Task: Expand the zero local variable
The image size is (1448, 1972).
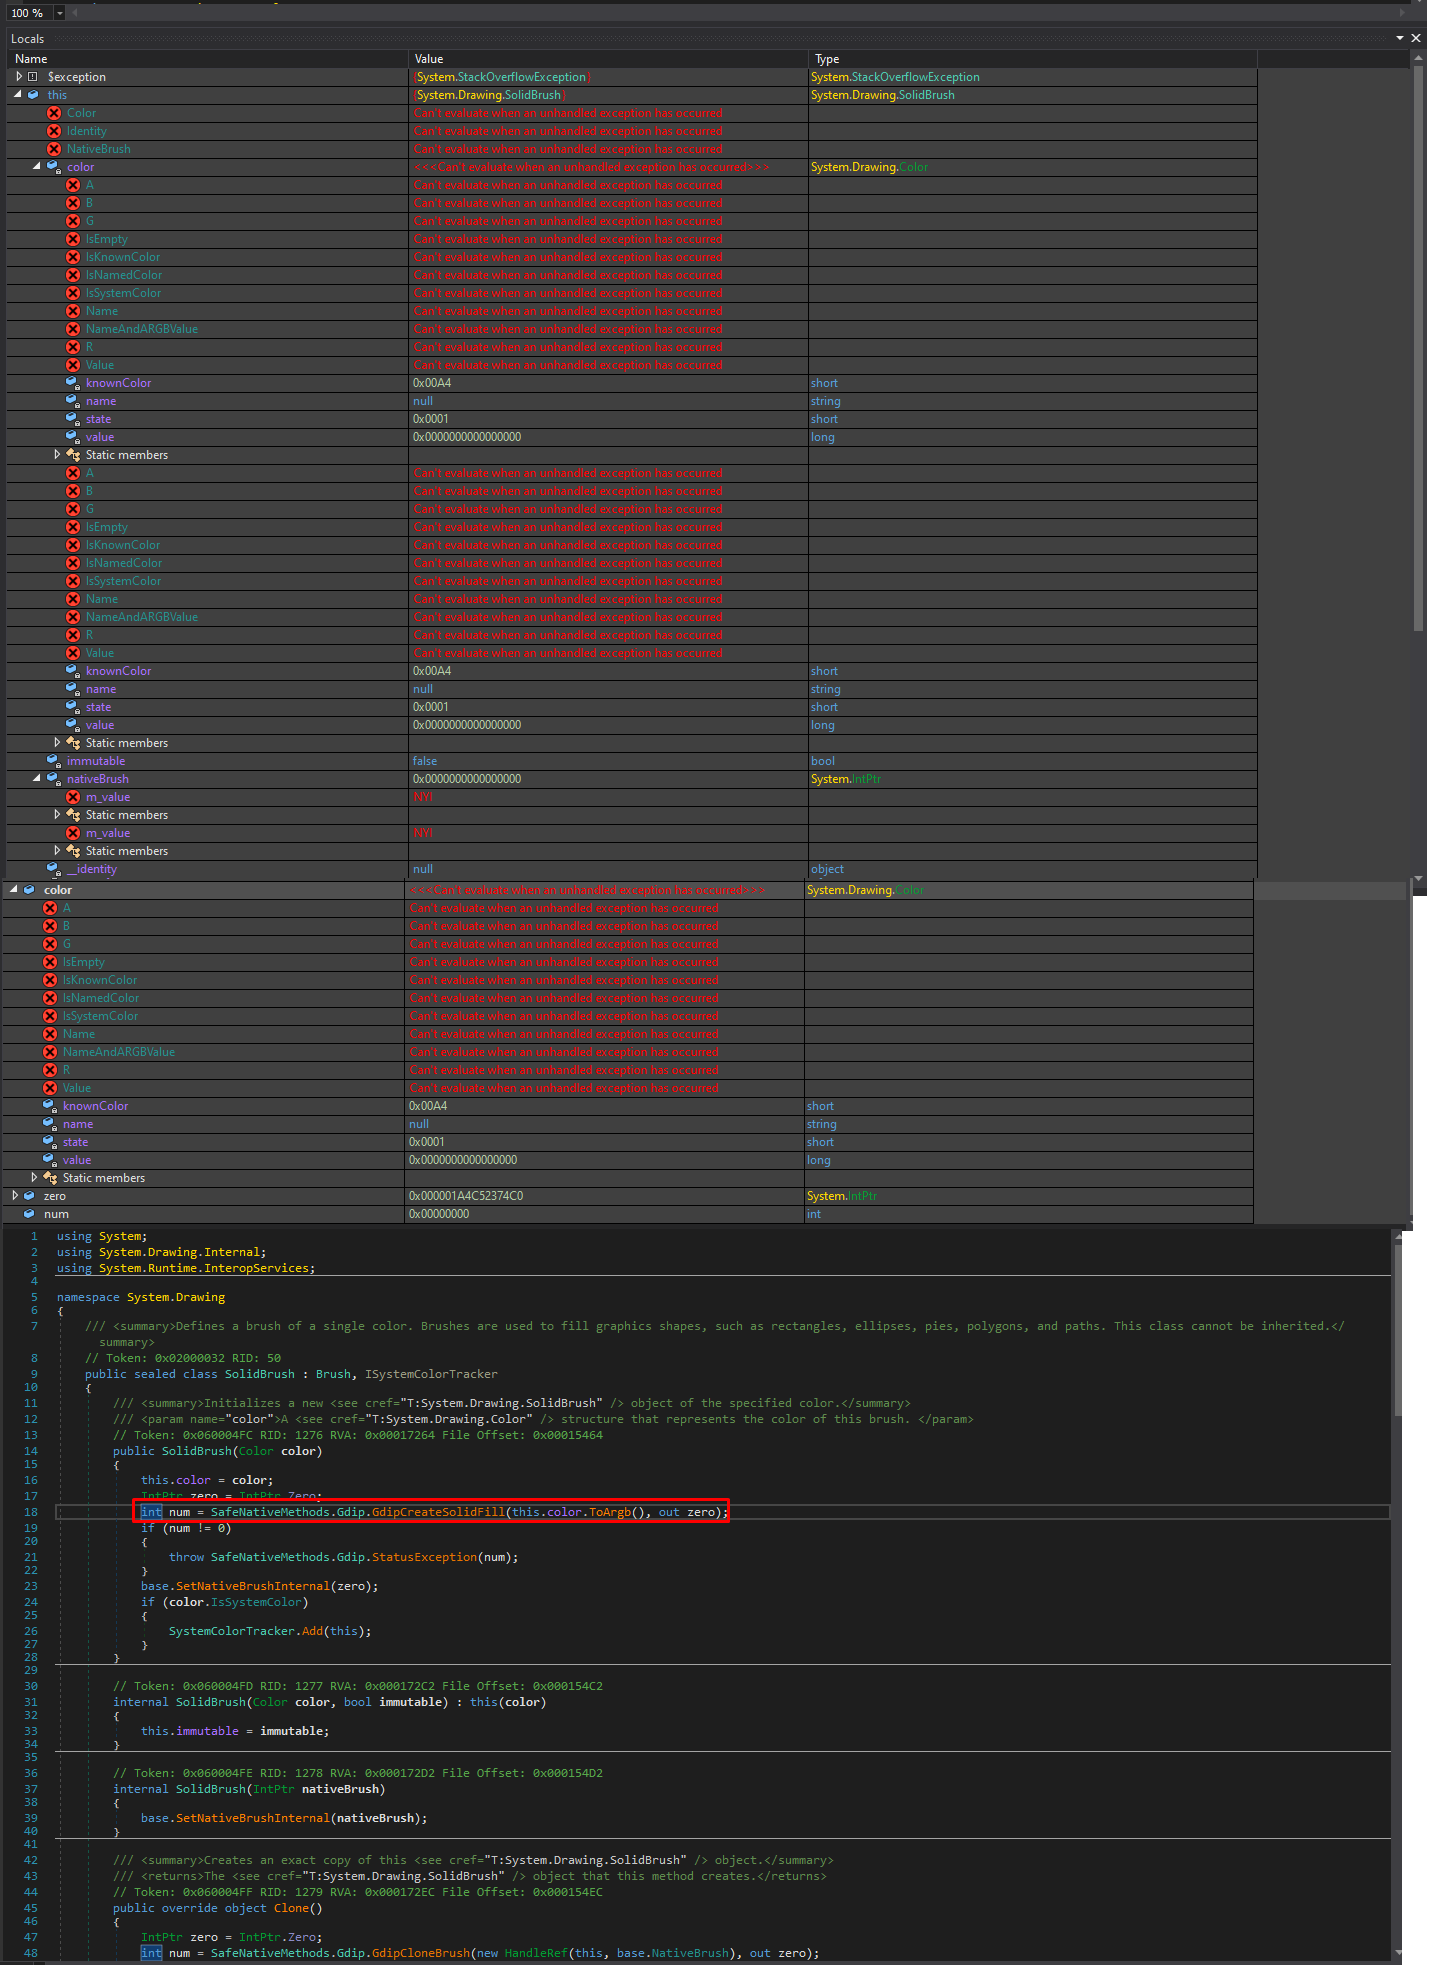Action: tap(15, 1196)
